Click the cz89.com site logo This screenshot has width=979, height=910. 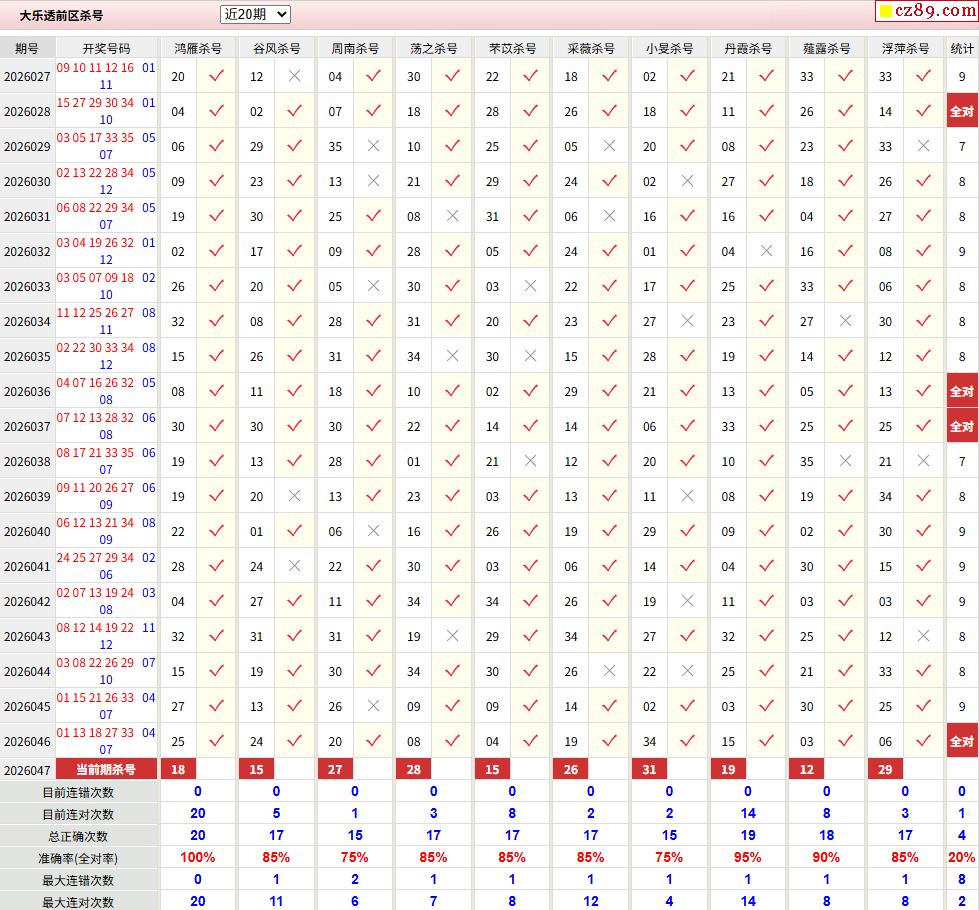pos(924,12)
